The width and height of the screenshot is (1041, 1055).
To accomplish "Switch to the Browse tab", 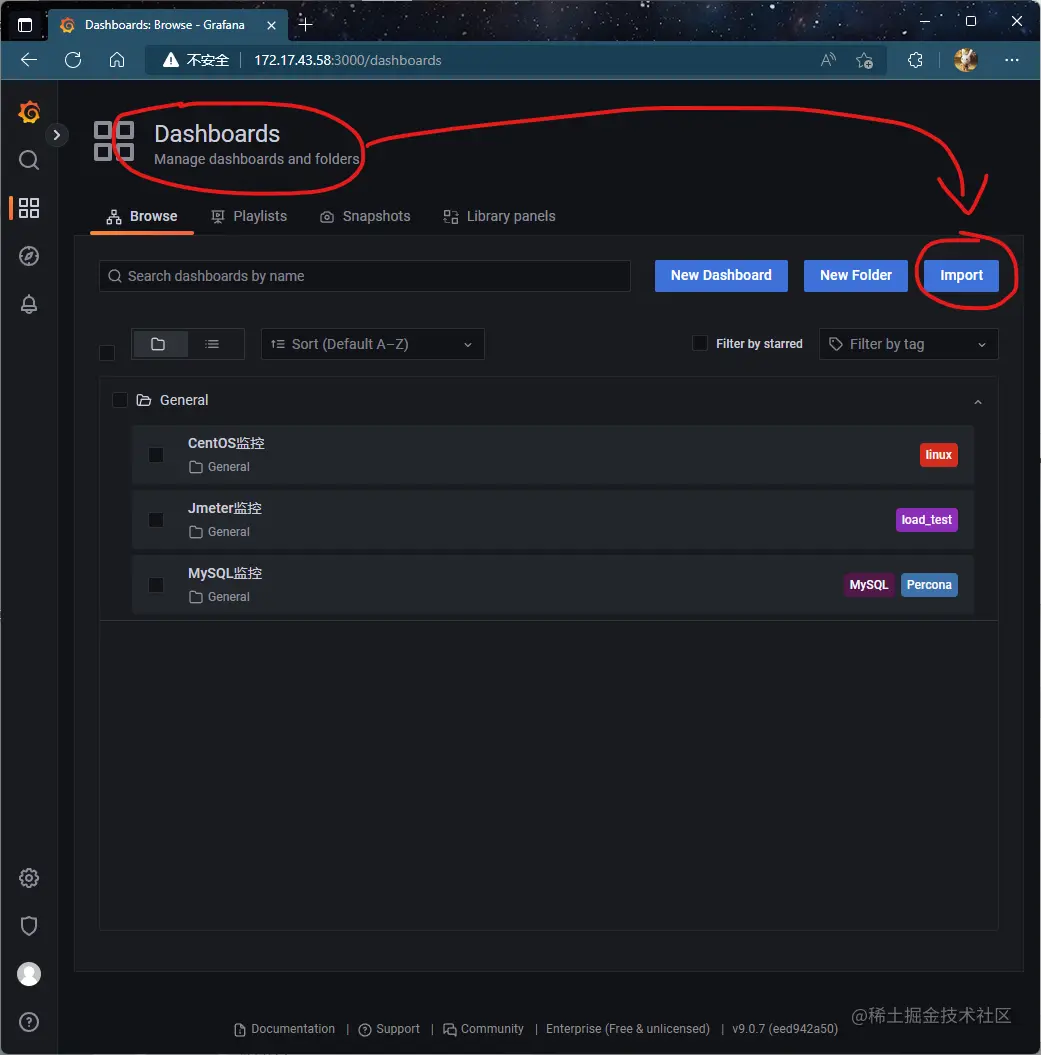I will [142, 217].
